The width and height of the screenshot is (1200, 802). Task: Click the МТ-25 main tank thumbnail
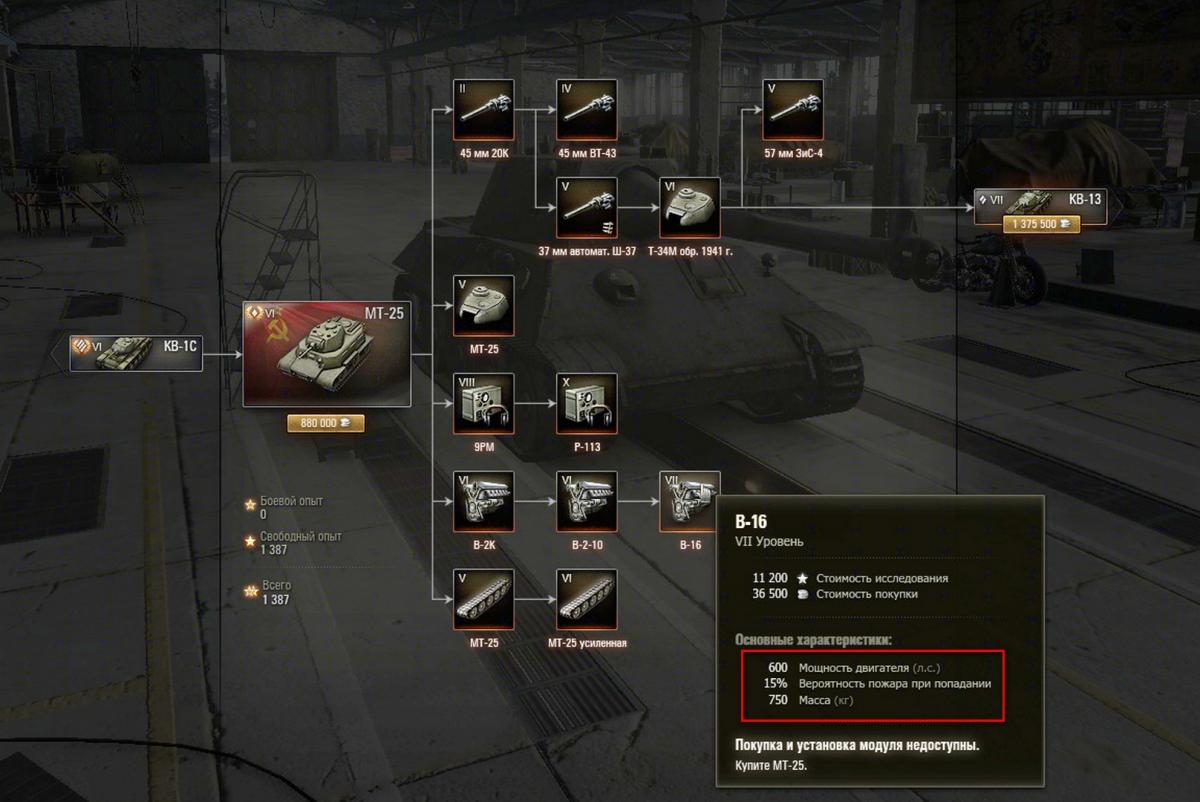[x=327, y=354]
